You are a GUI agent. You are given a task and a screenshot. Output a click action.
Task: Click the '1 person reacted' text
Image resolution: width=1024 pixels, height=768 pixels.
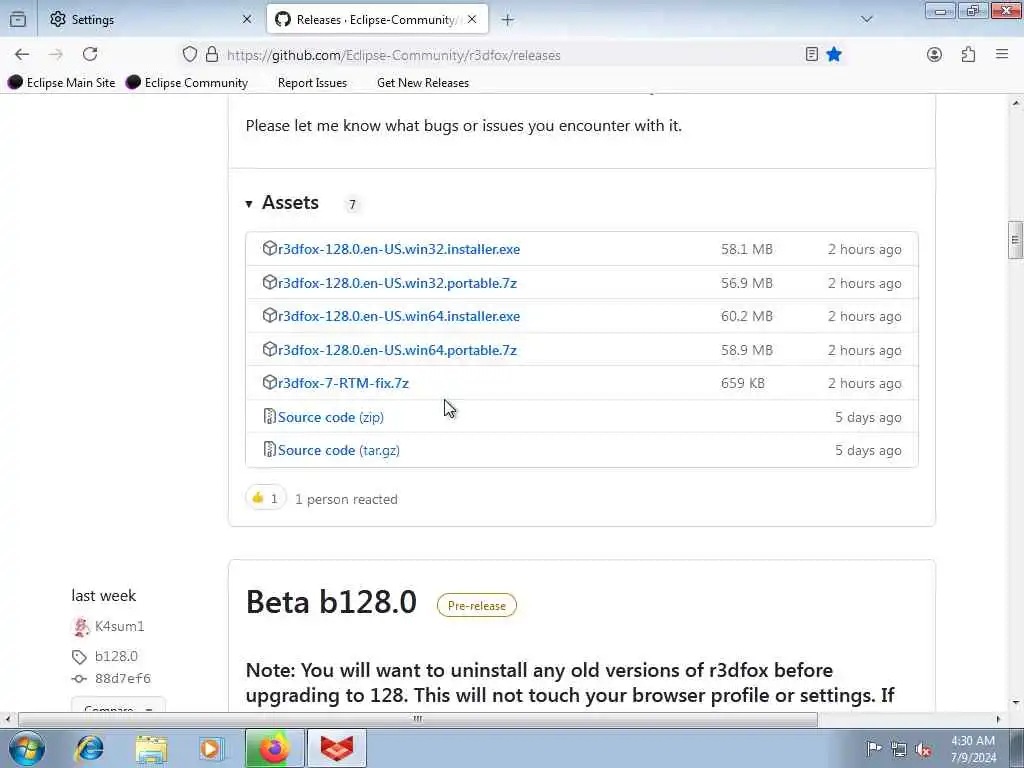(x=346, y=500)
